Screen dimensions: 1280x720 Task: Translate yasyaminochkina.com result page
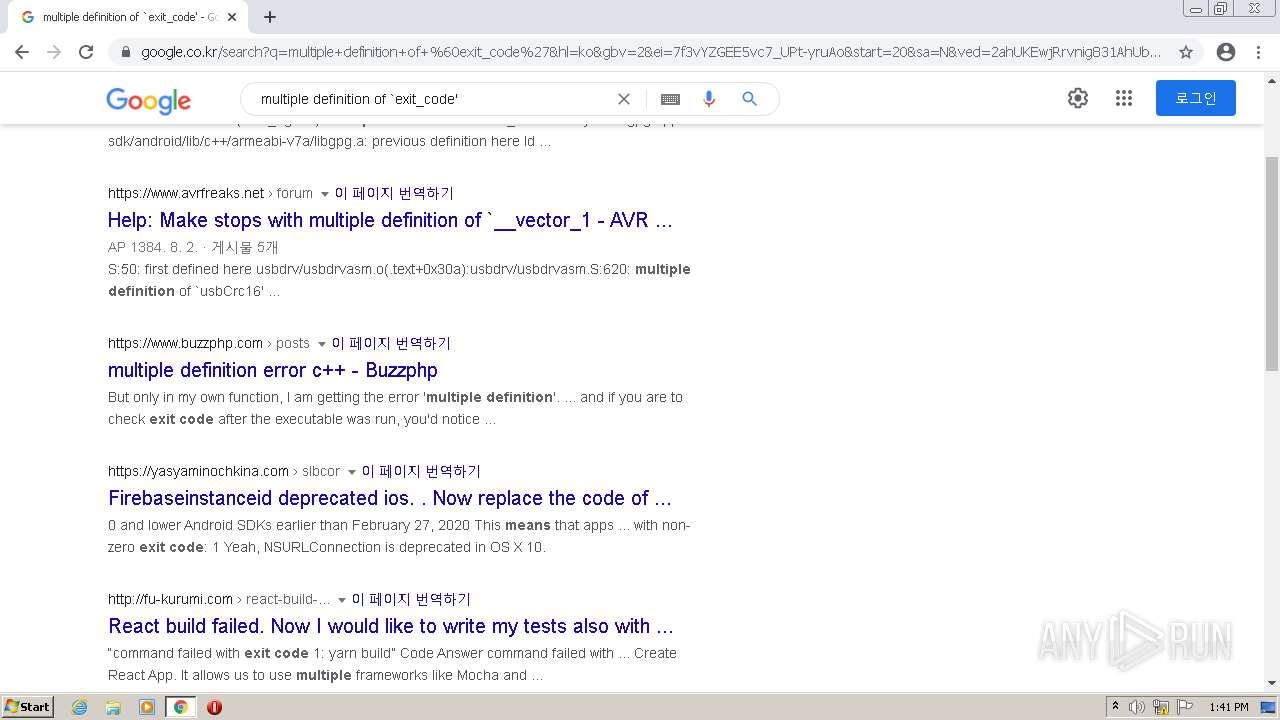point(421,471)
